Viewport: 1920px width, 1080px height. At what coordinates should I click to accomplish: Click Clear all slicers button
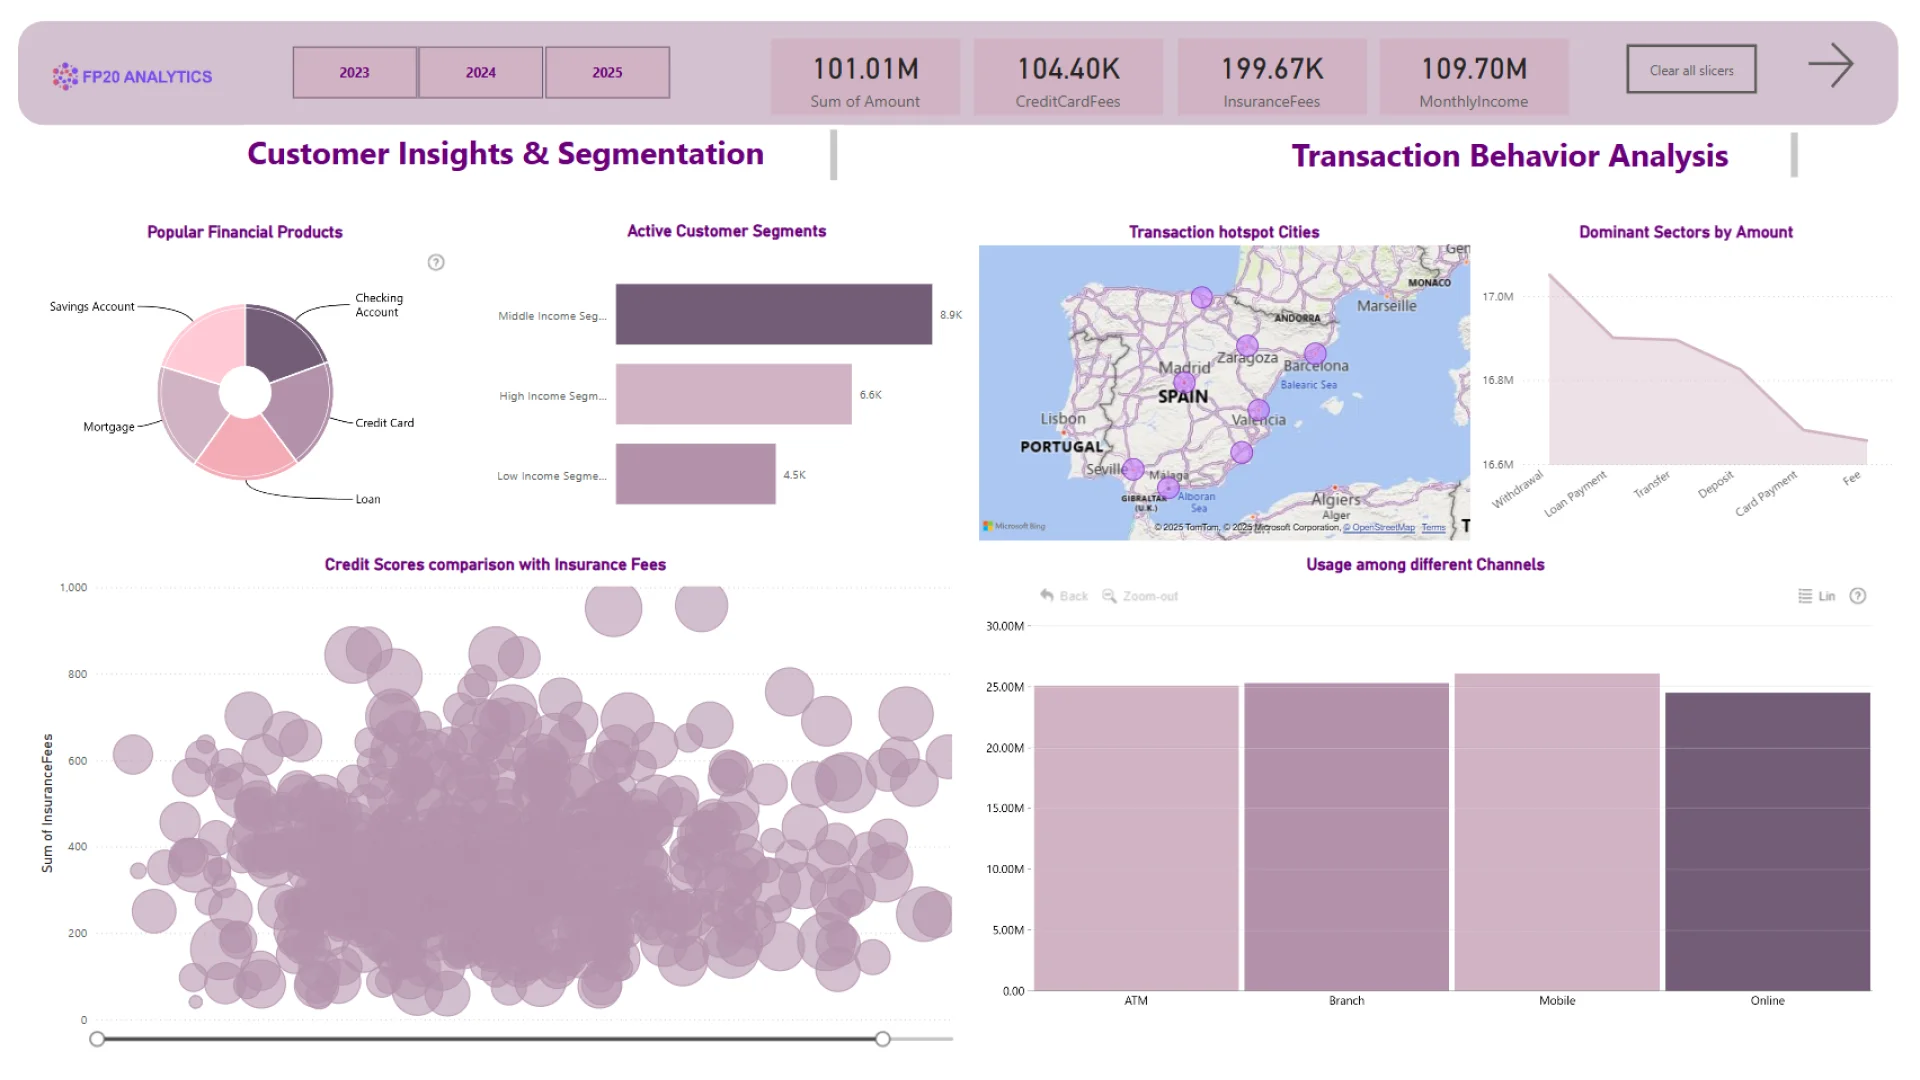pyautogui.click(x=1691, y=70)
